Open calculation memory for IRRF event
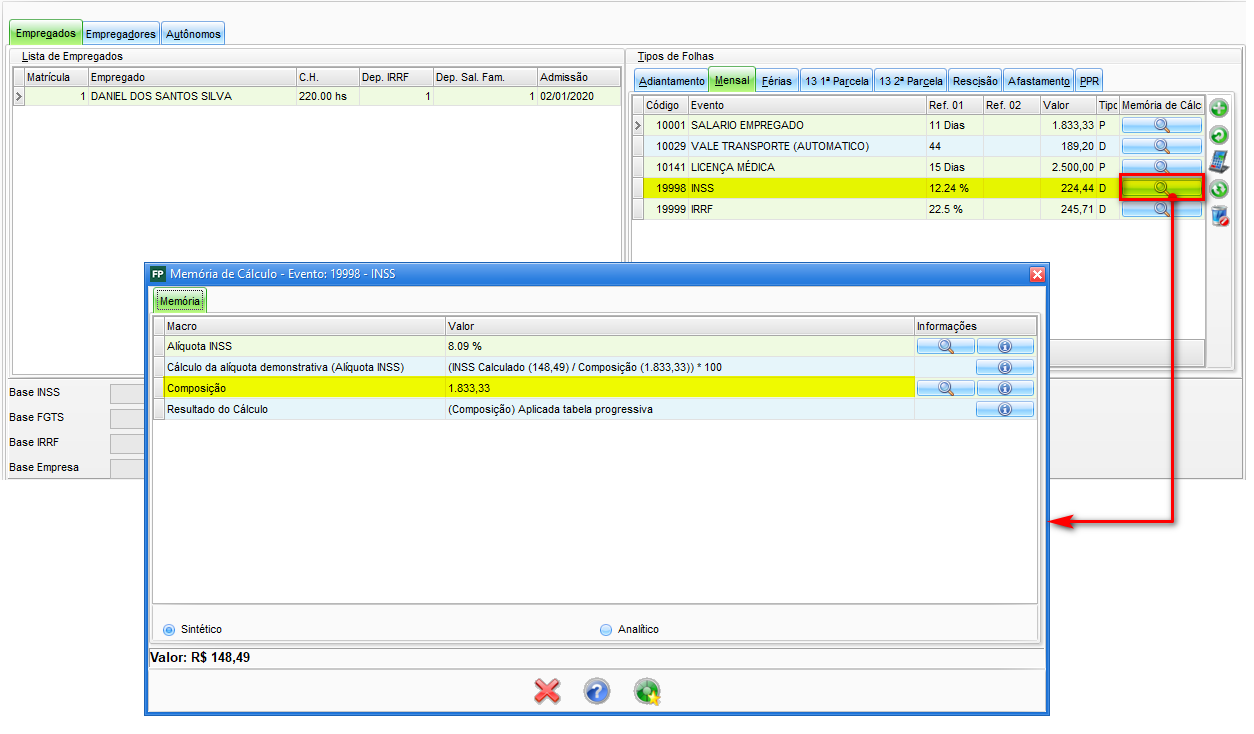Image resolution: width=1254 pixels, height=734 pixels. (1161, 209)
